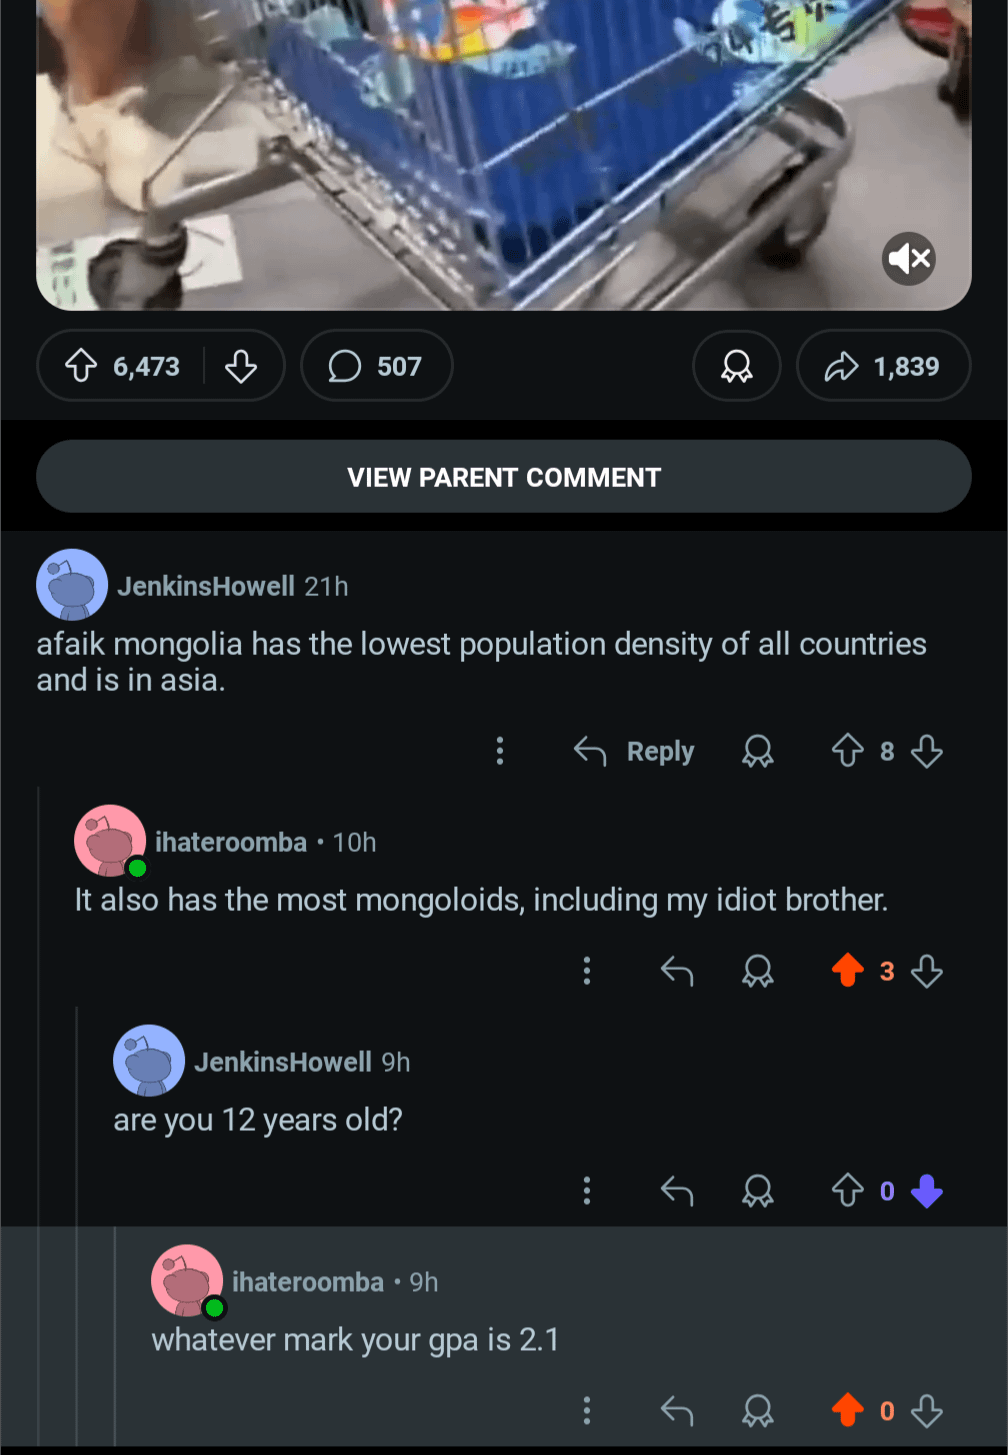The image size is (1008, 1455).
Task: Award the Mongolia population density comment
Action: (x=757, y=751)
